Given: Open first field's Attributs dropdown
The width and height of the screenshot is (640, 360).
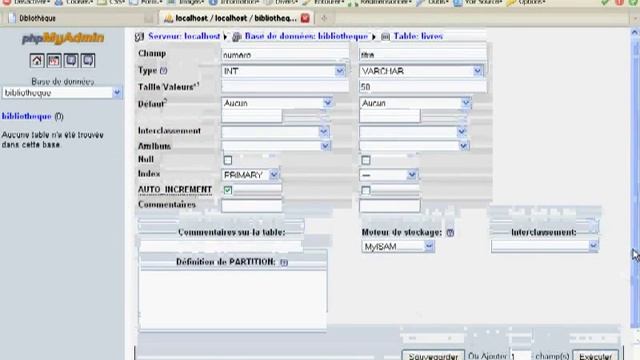Looking at the screenshot, I should (x=276, y=146).
